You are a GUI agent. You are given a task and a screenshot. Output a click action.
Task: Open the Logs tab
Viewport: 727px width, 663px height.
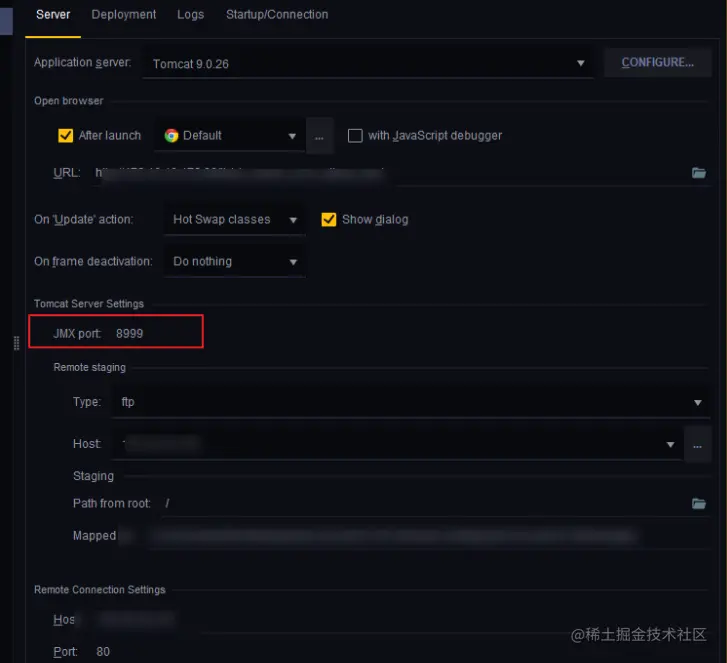point(190,15)
